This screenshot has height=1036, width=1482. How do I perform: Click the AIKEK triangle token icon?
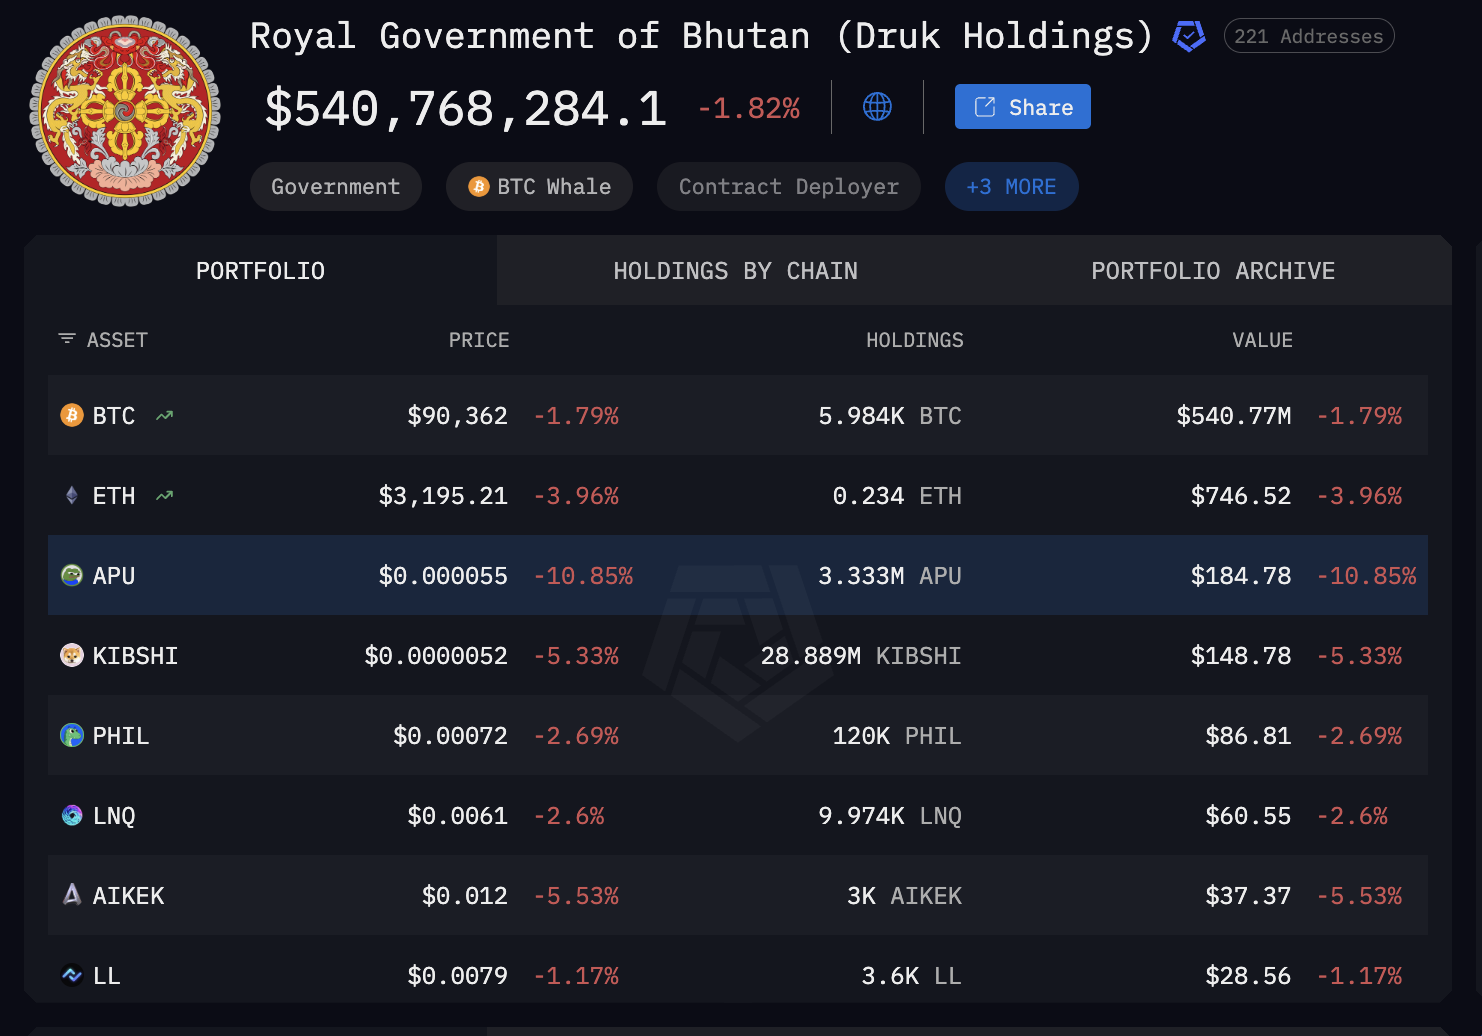click(71, 895)
